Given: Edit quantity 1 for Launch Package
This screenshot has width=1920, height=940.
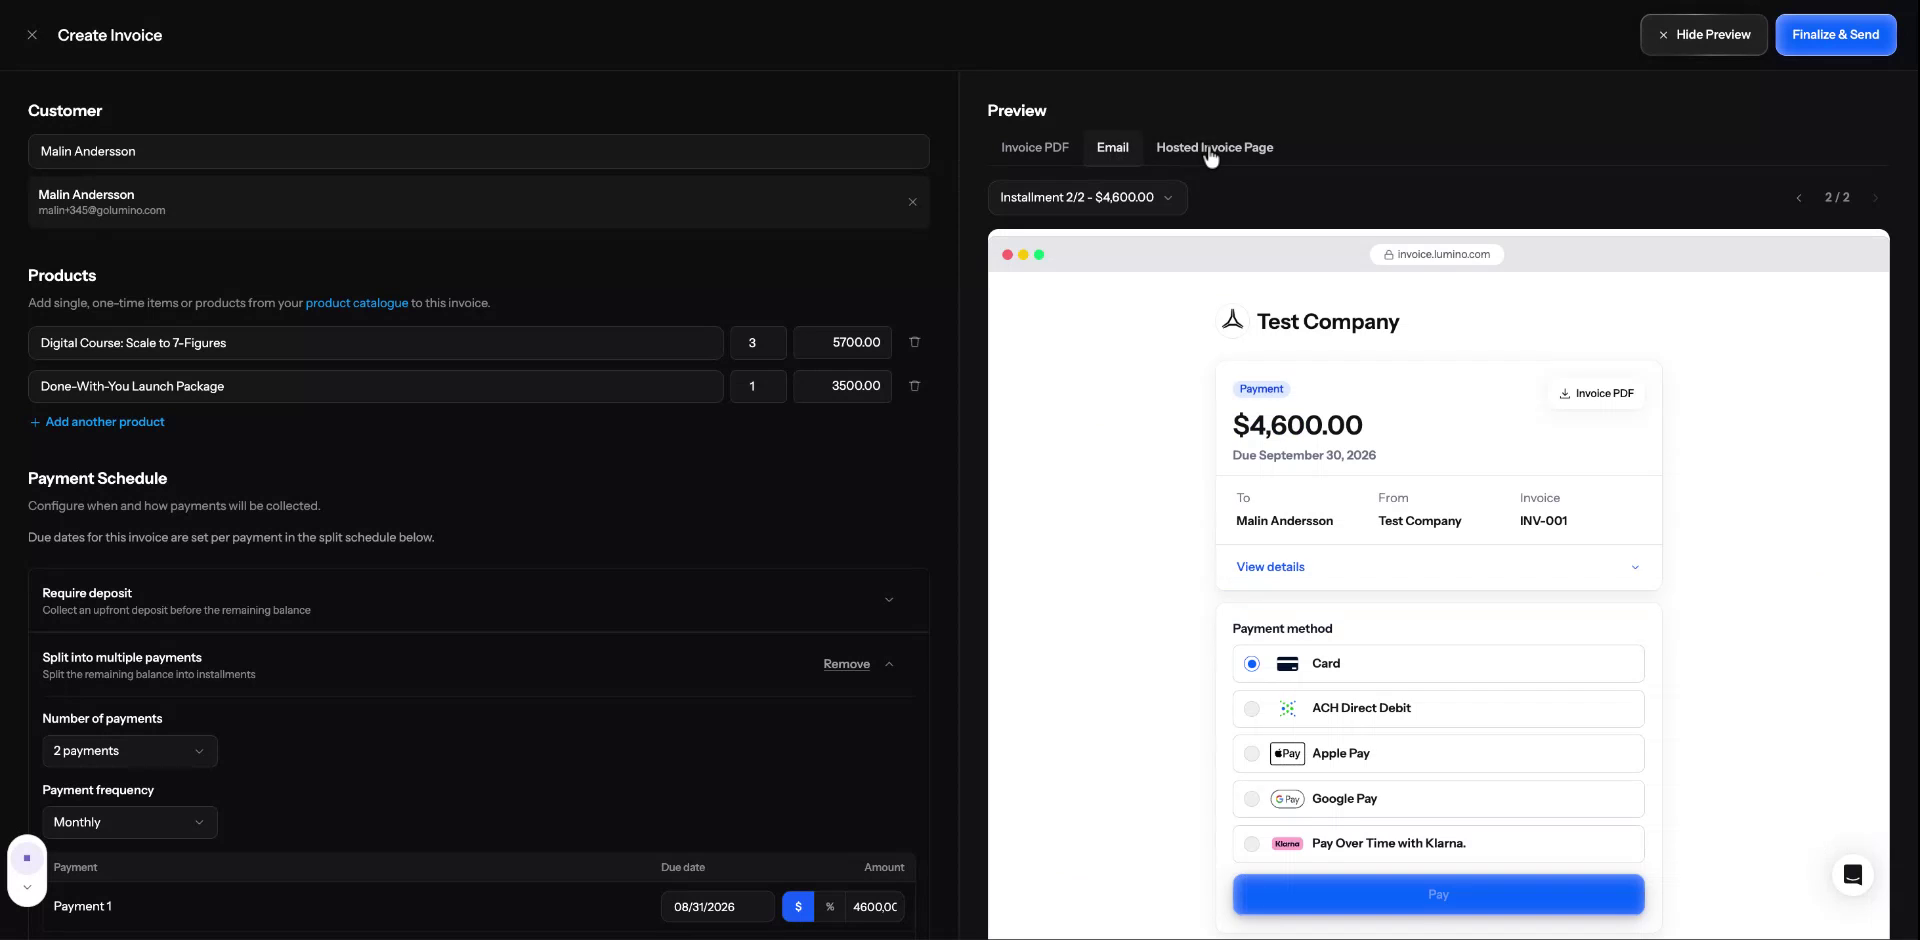Looking at the screenshot, I should [758, 386].
